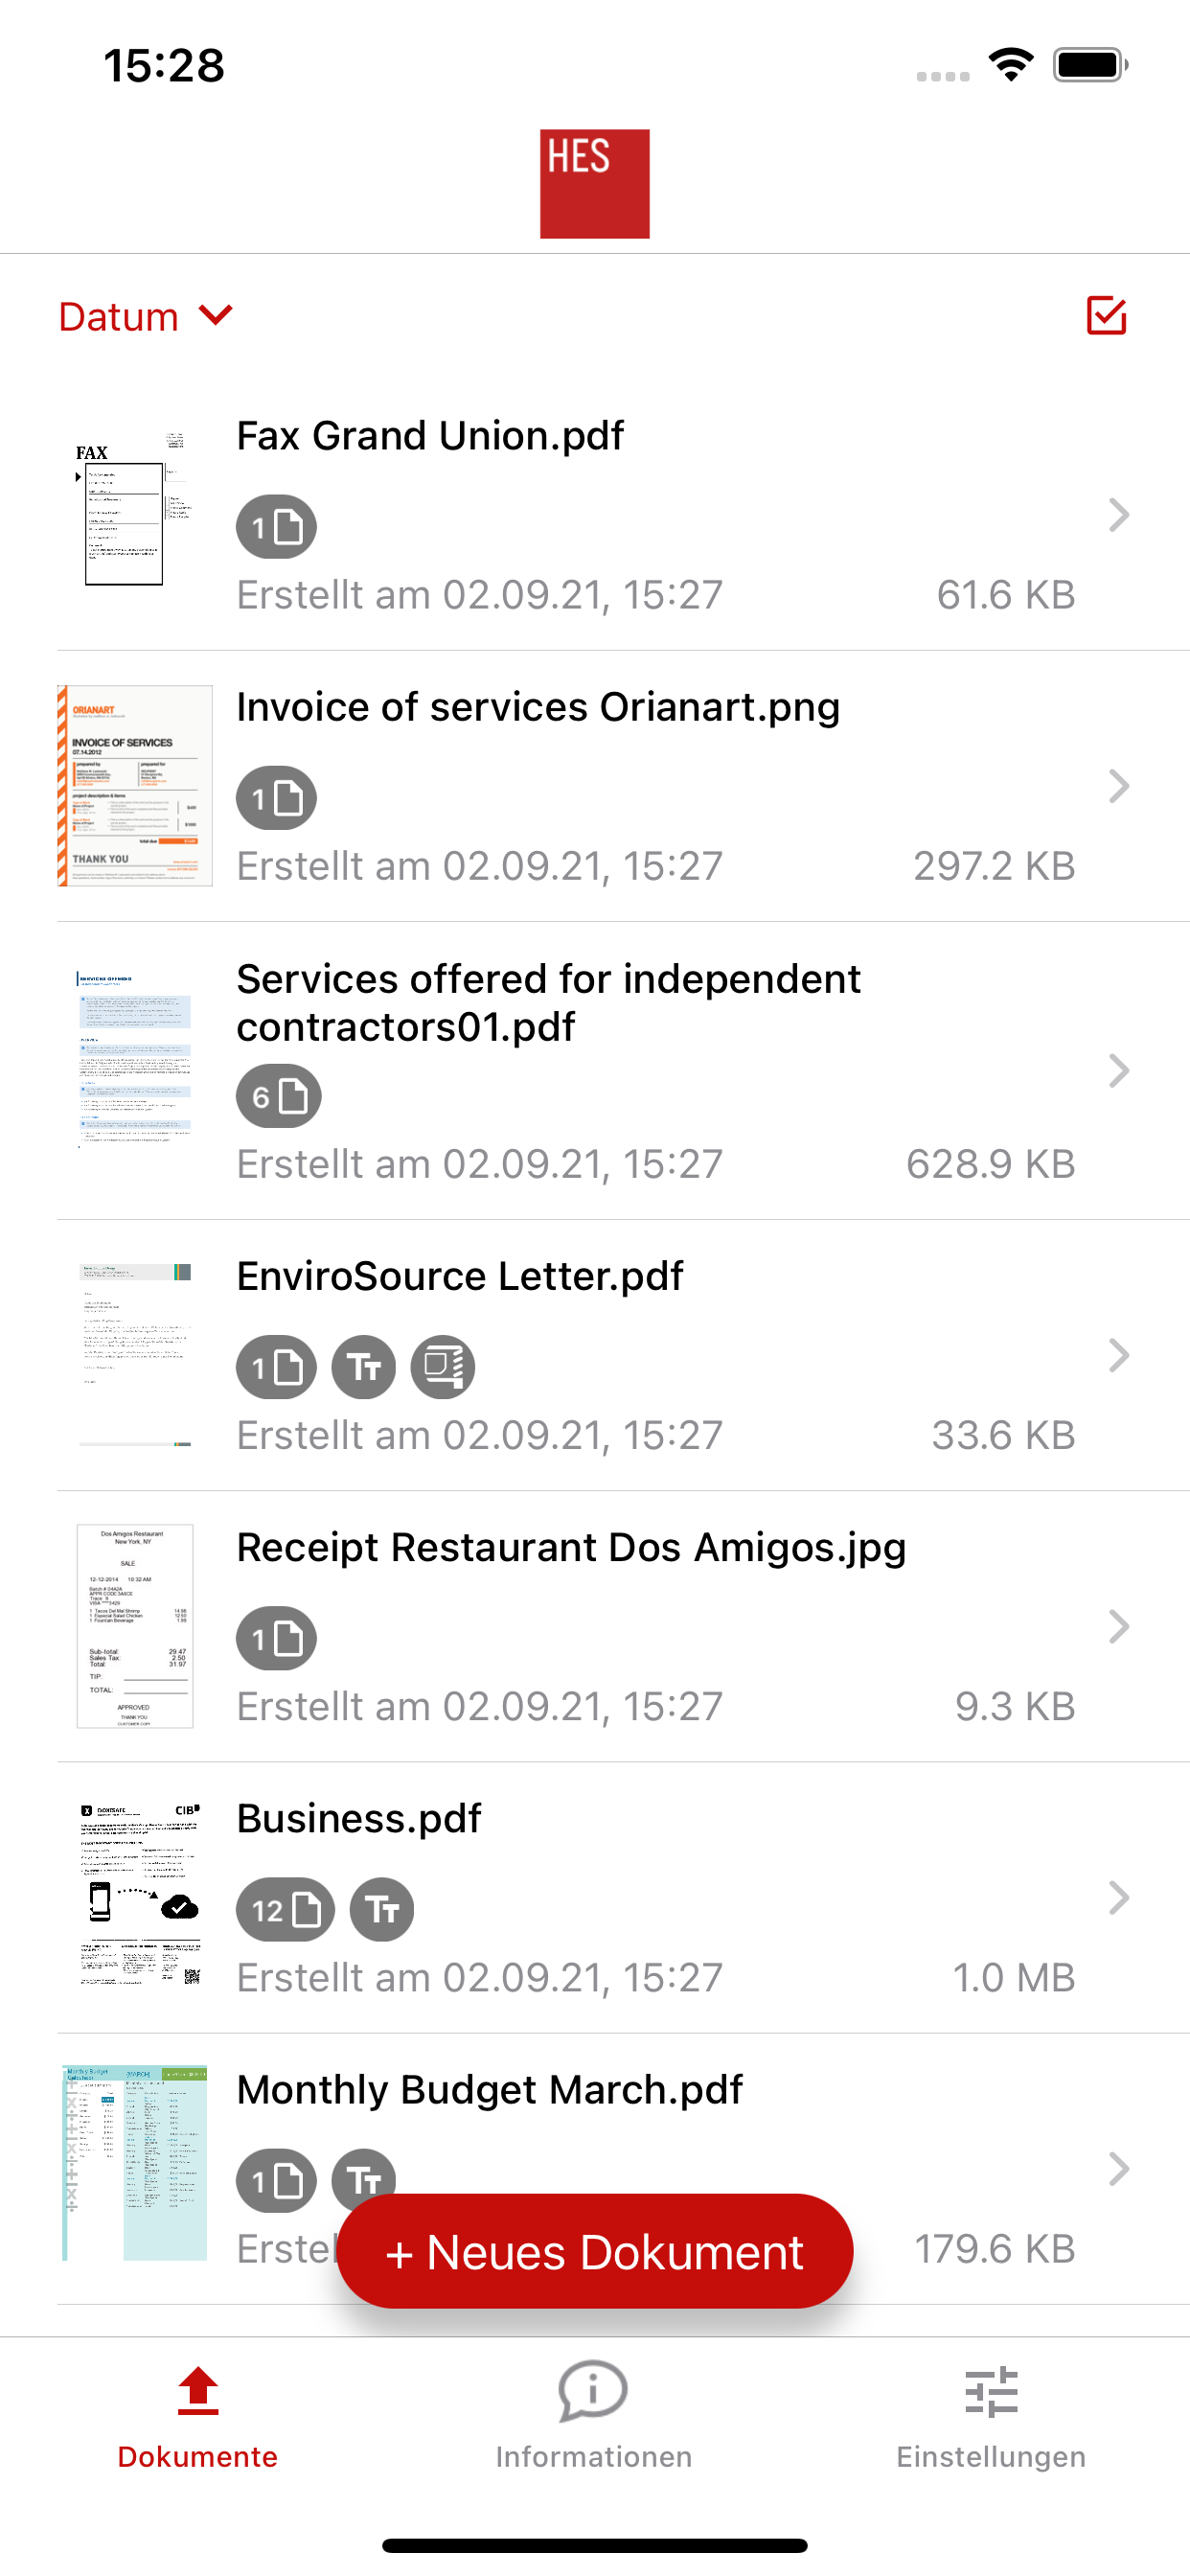Image resolution: width=1190 pixels, height=2576 pixels.
Task: Click text icon on Business.pdf
Action: (x=381, y=1910)
